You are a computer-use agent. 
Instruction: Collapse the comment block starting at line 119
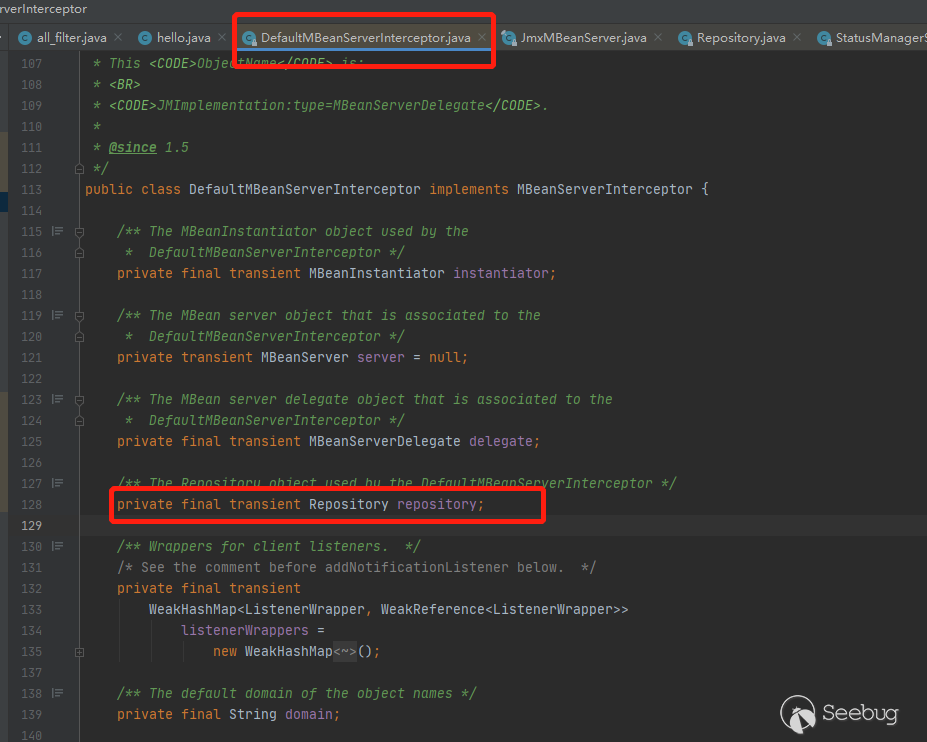[x=78, y=315]
